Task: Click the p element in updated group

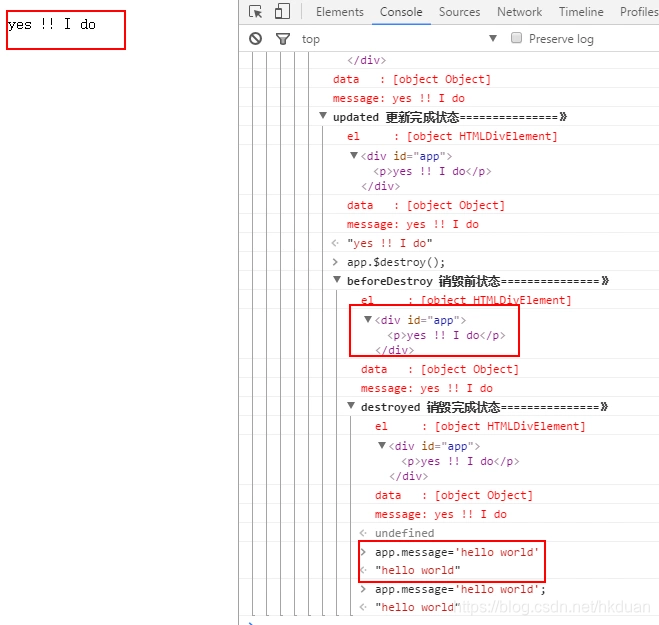Action: click(432, 171)
